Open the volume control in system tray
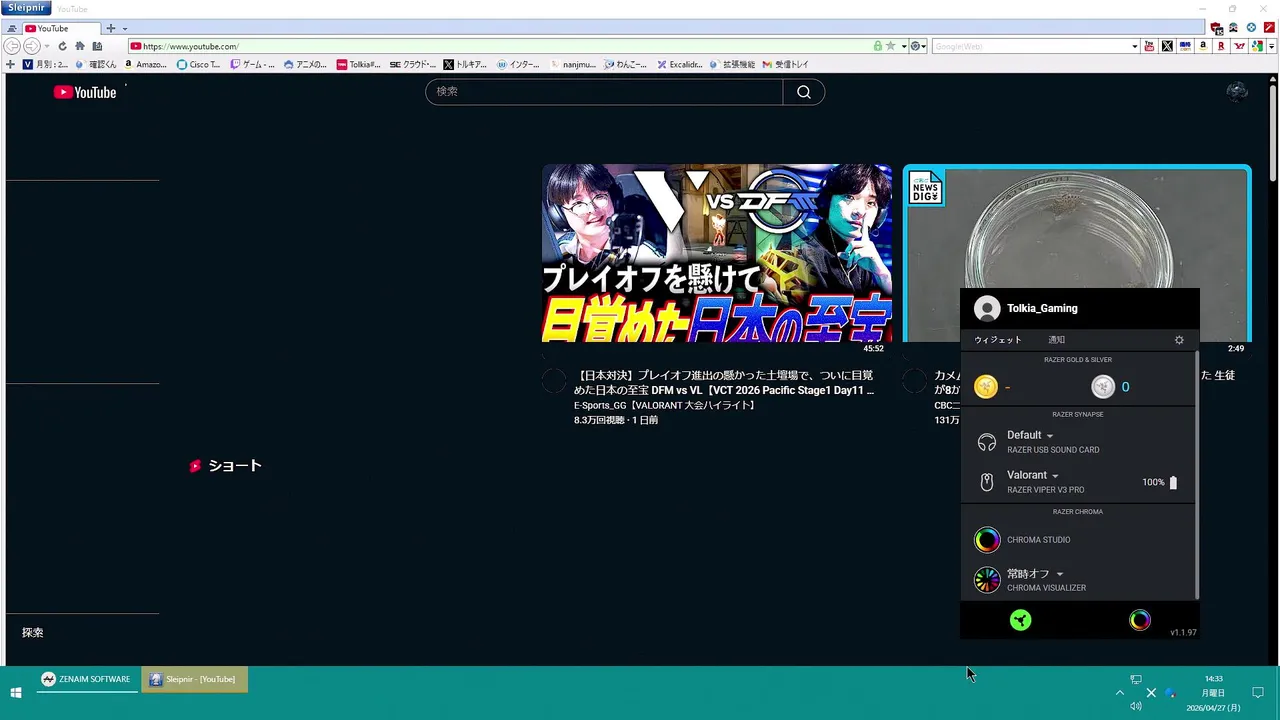Screen dimensions: 1280x720 click(x=1135, y=706)
